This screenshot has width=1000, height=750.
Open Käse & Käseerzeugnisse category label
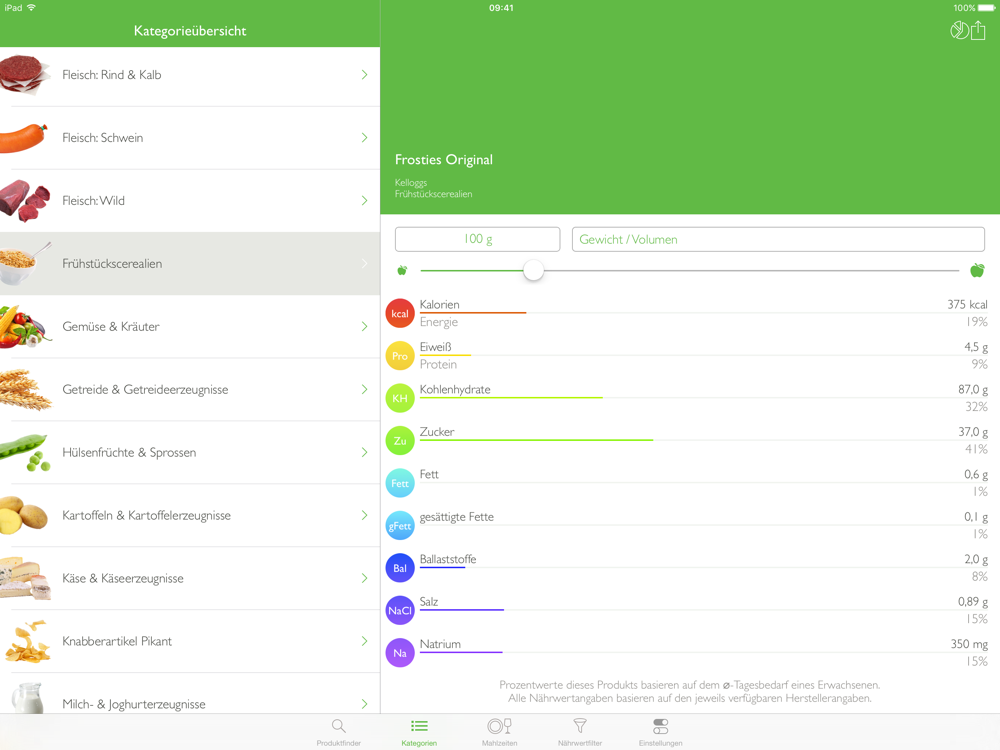(123, 578)
